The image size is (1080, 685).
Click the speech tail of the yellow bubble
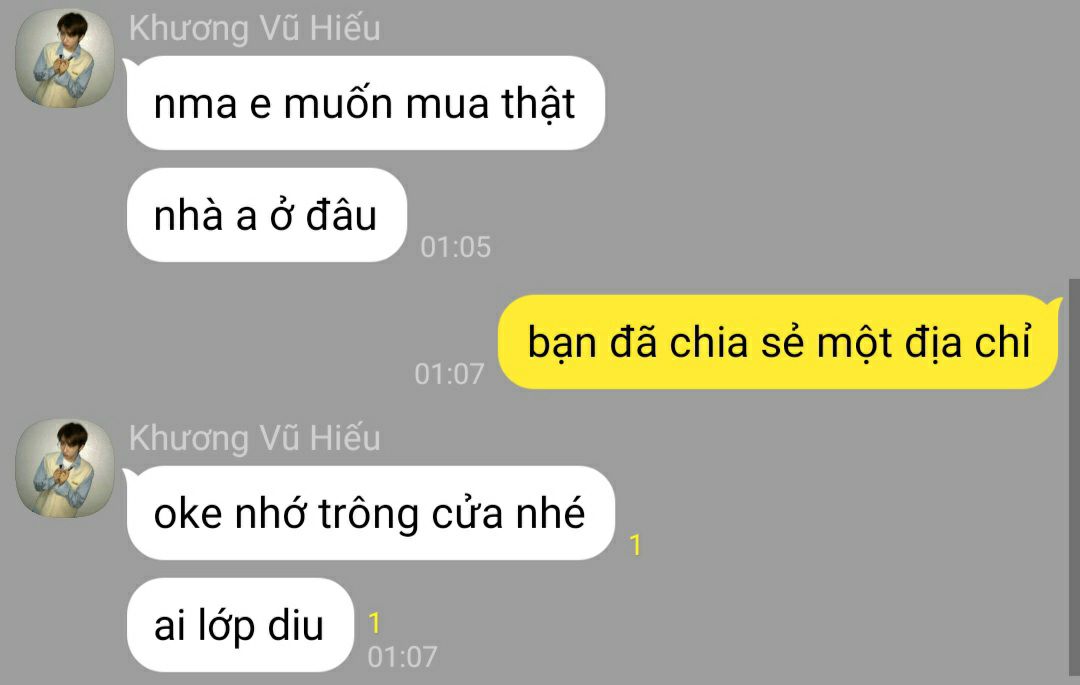coord(1055,304)
